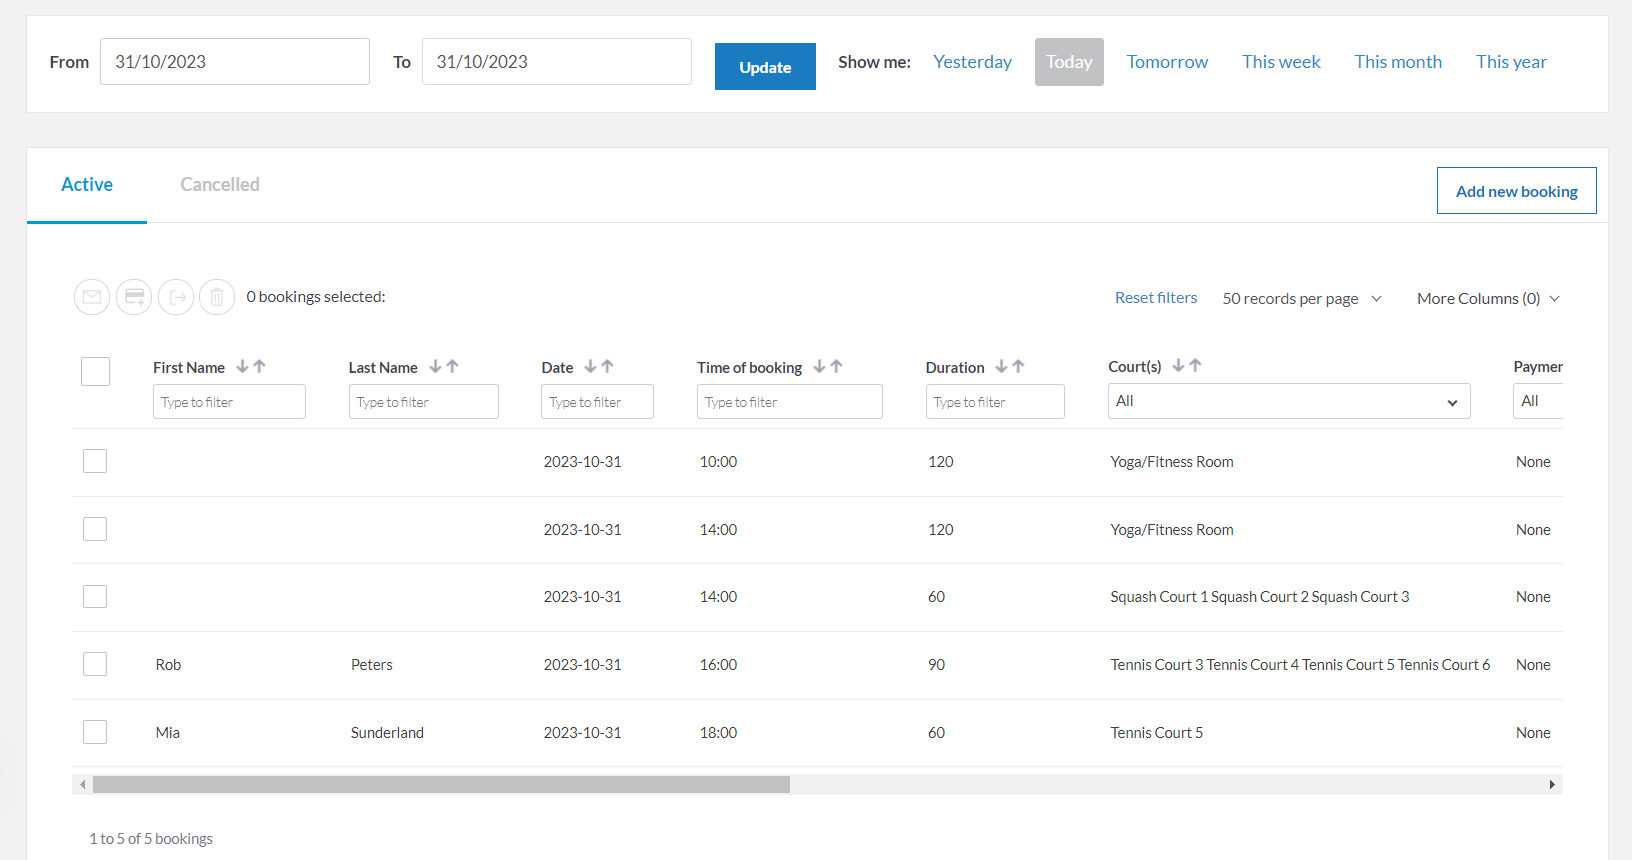
Task: Expand the 50 records per page dropdown
Action: tap(1301, 299)
